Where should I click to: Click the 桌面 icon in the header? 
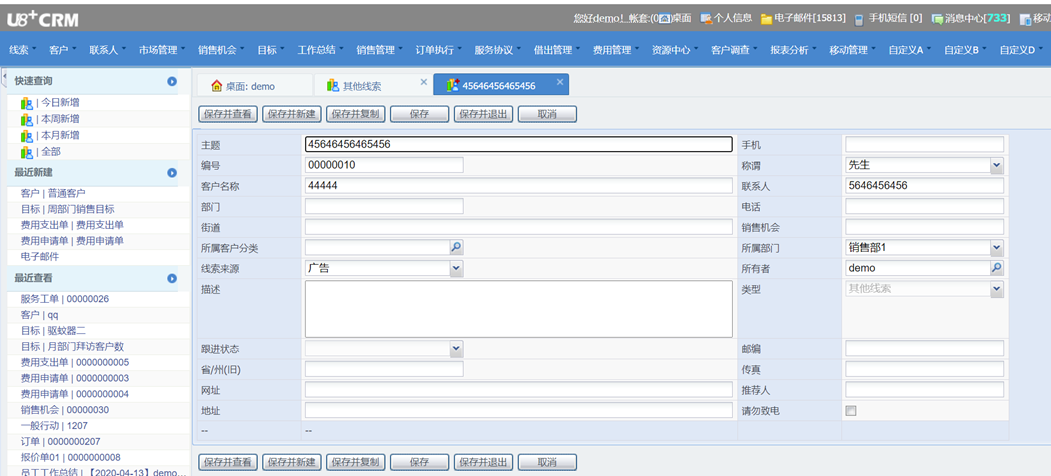(665, 18)
